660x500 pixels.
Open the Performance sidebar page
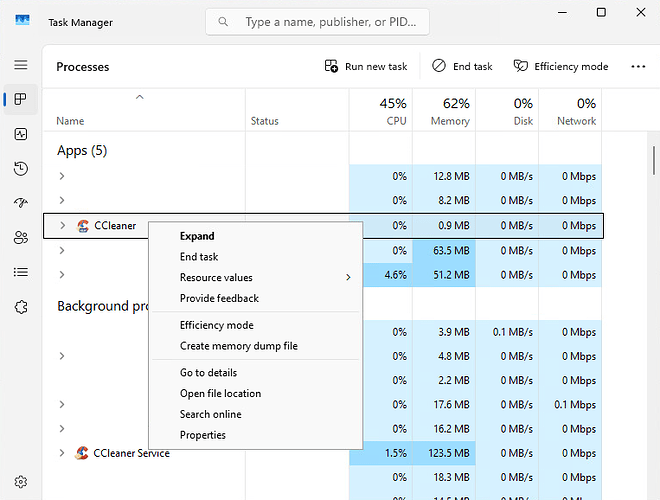[x=21, y=134]
